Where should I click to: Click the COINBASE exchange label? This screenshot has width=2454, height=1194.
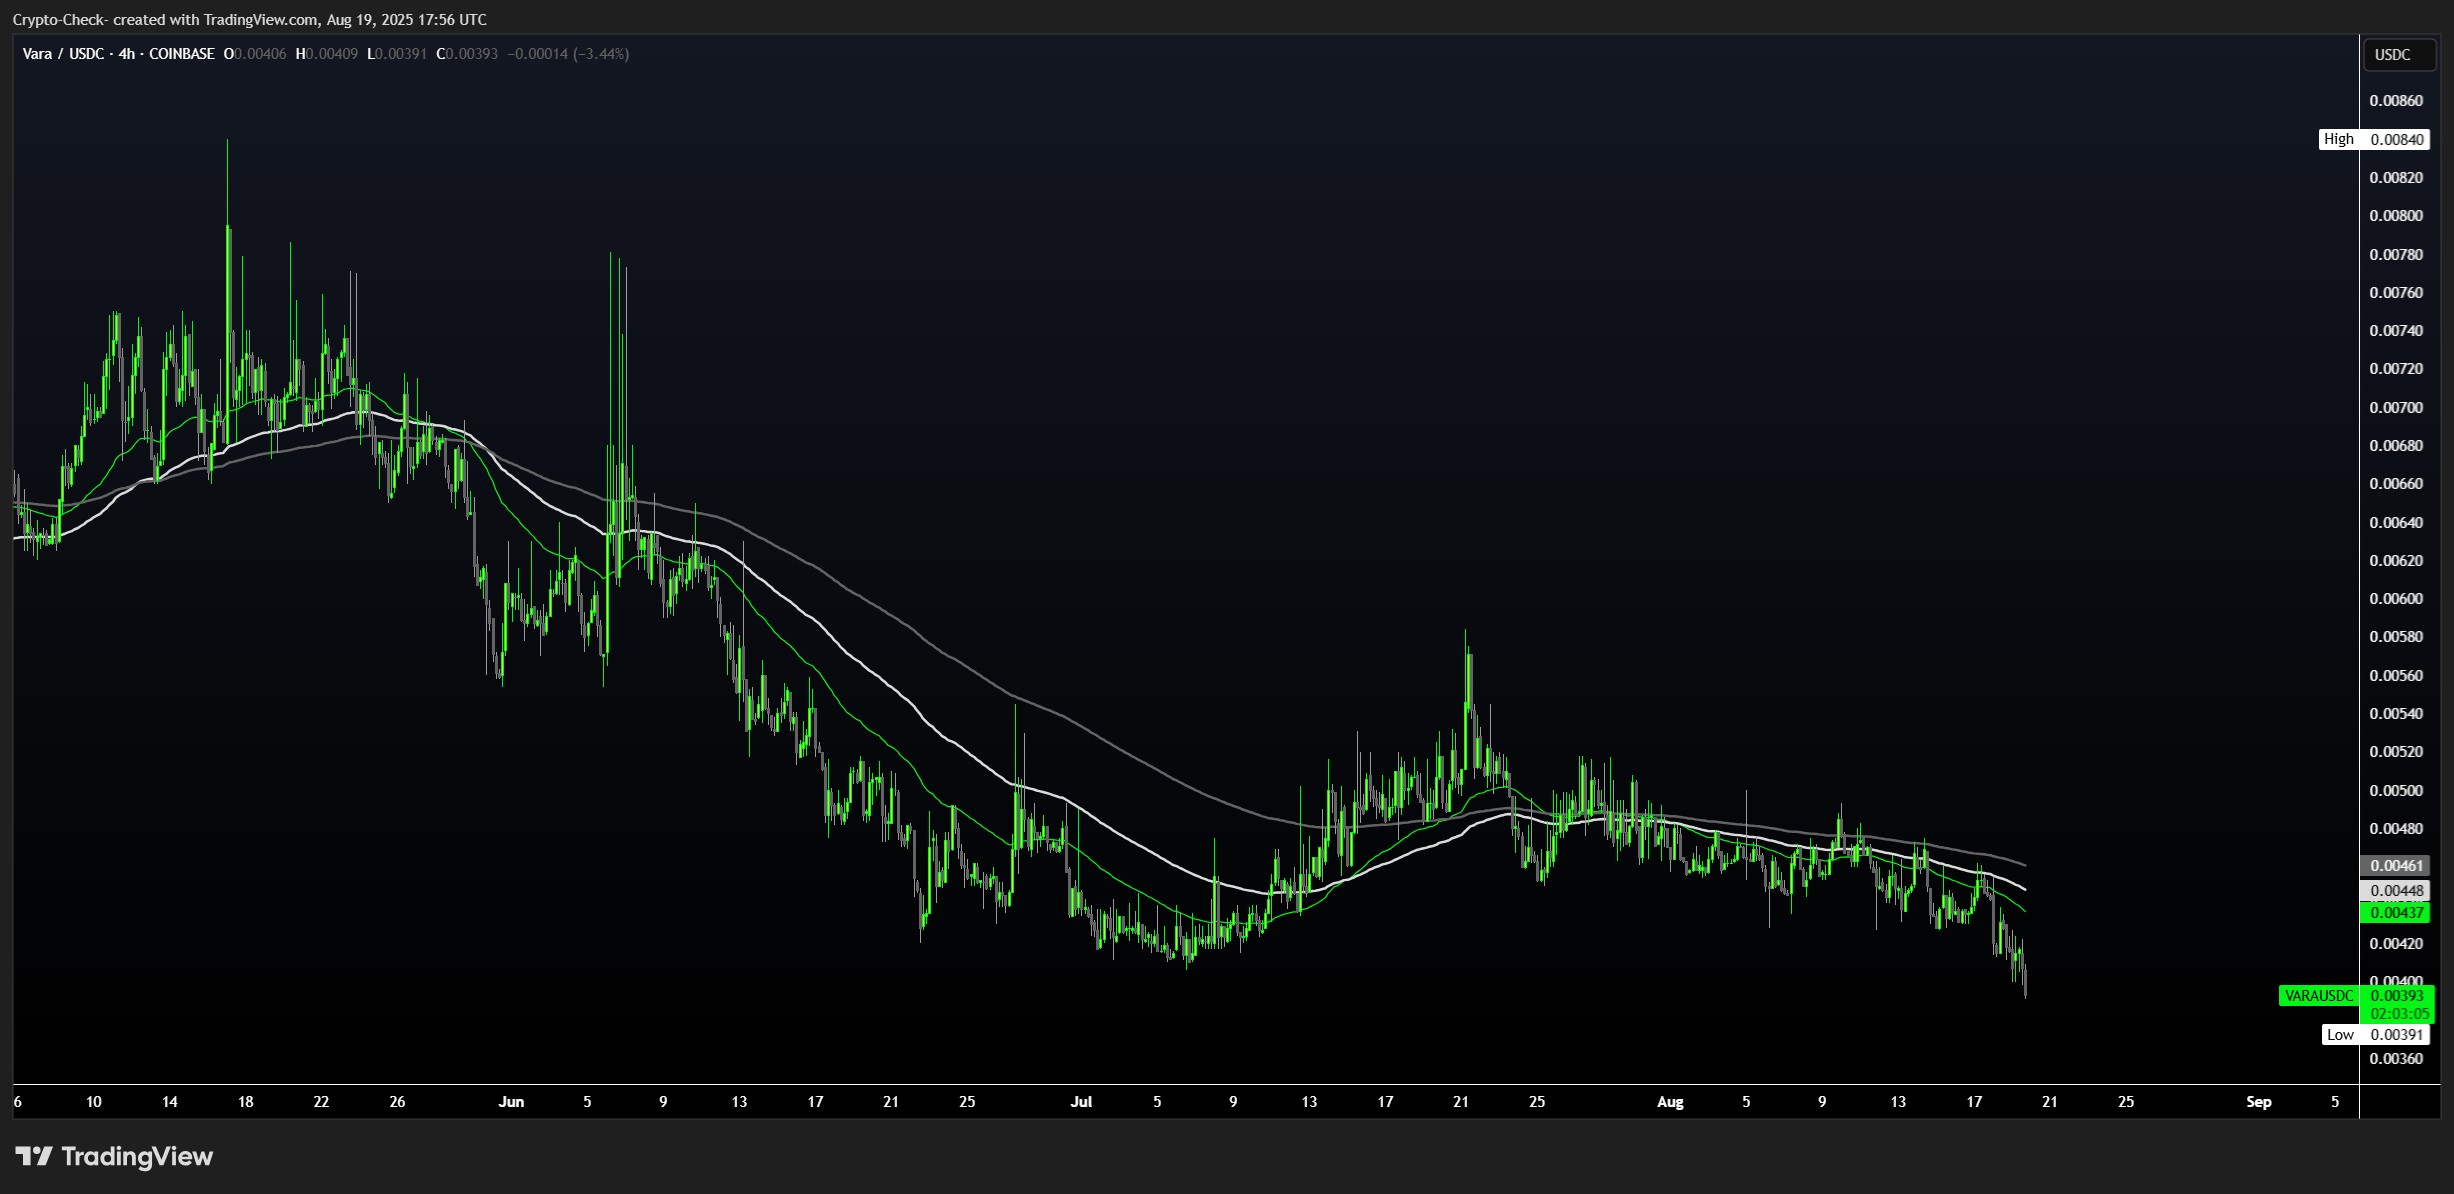coord(182,54)
